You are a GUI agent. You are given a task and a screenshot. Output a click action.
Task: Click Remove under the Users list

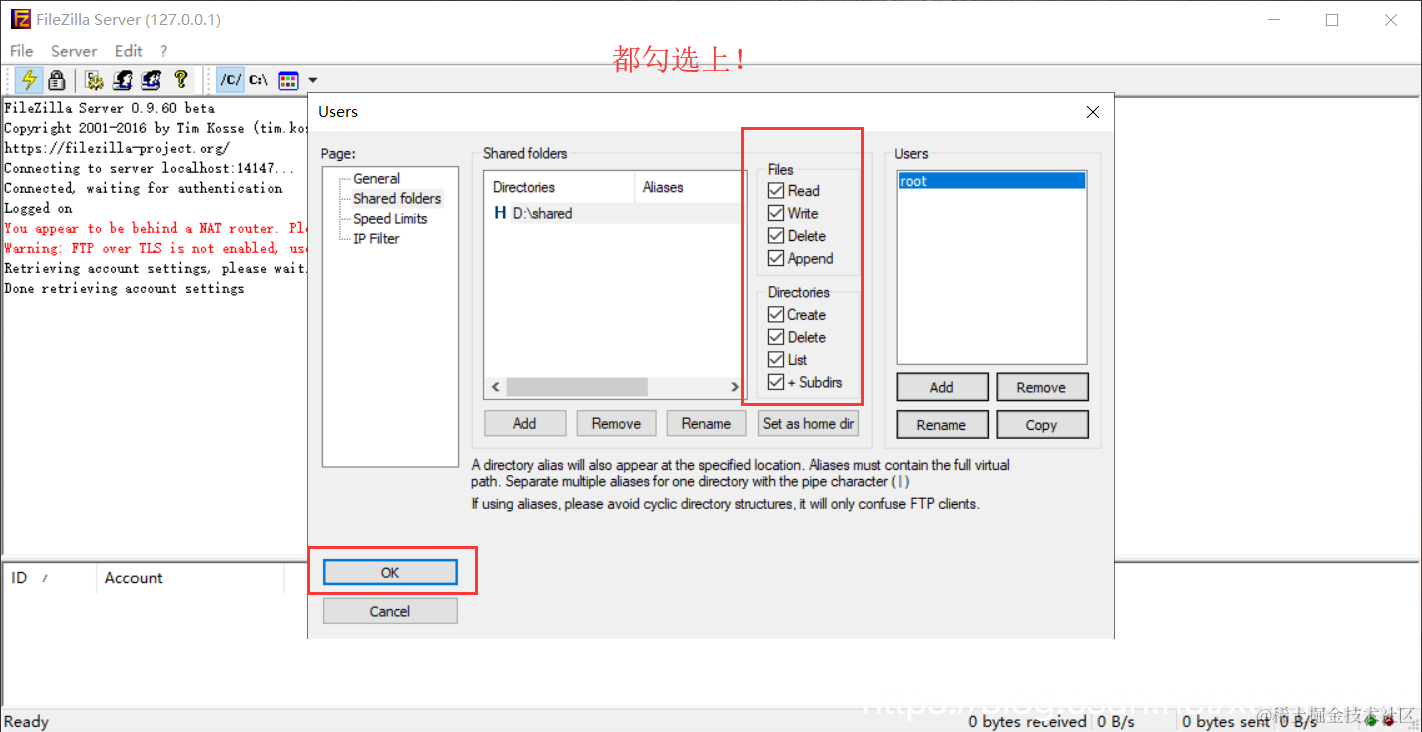pos(1042,387)
